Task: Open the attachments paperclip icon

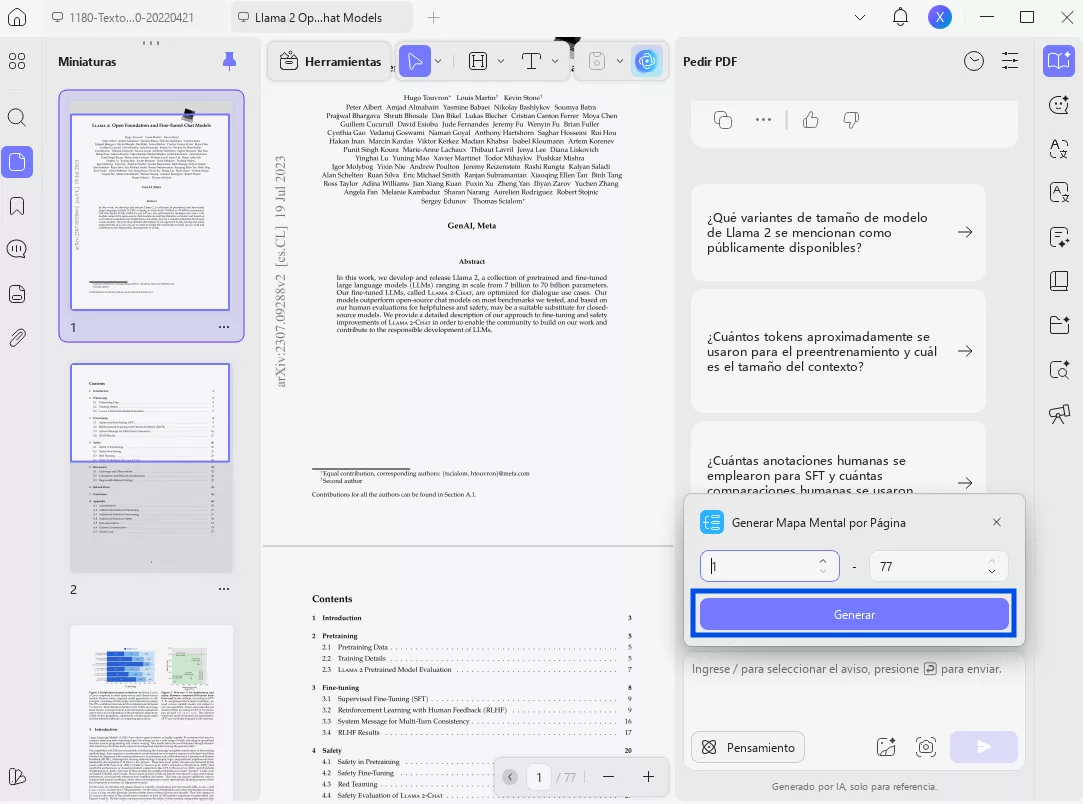Action: (17, 338)
